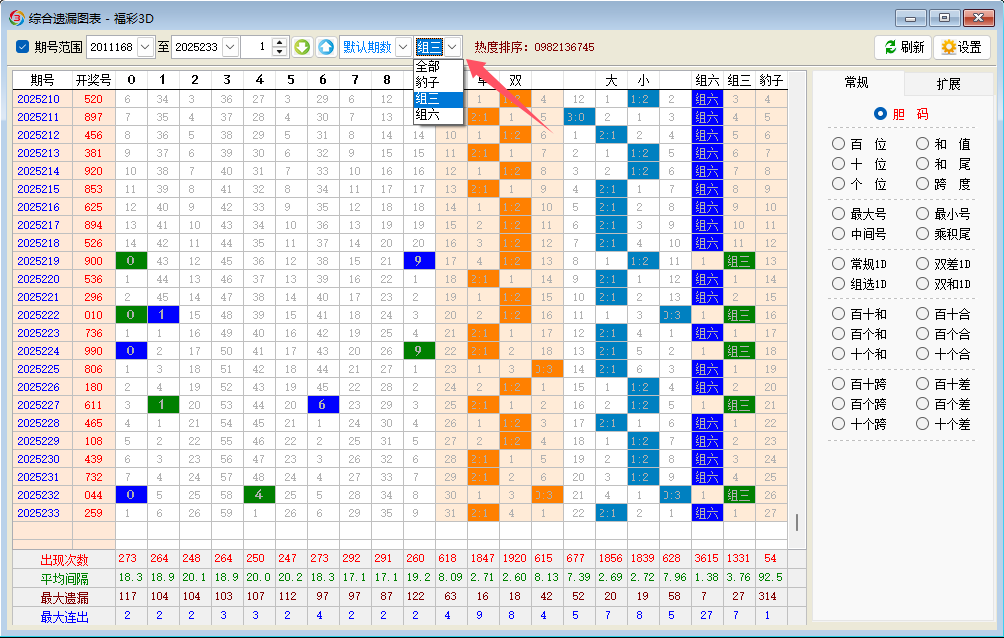This screenshot has width=1004, height=638.
Task: Click the app logo in title bar
Action: coord(16,17)
